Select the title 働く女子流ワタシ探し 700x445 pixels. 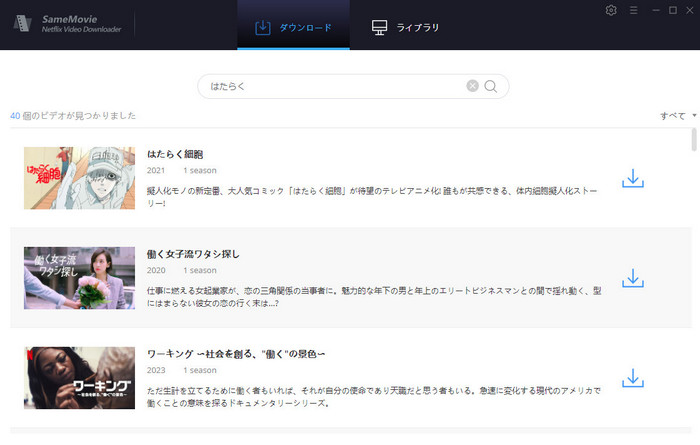tap(193, 254)
